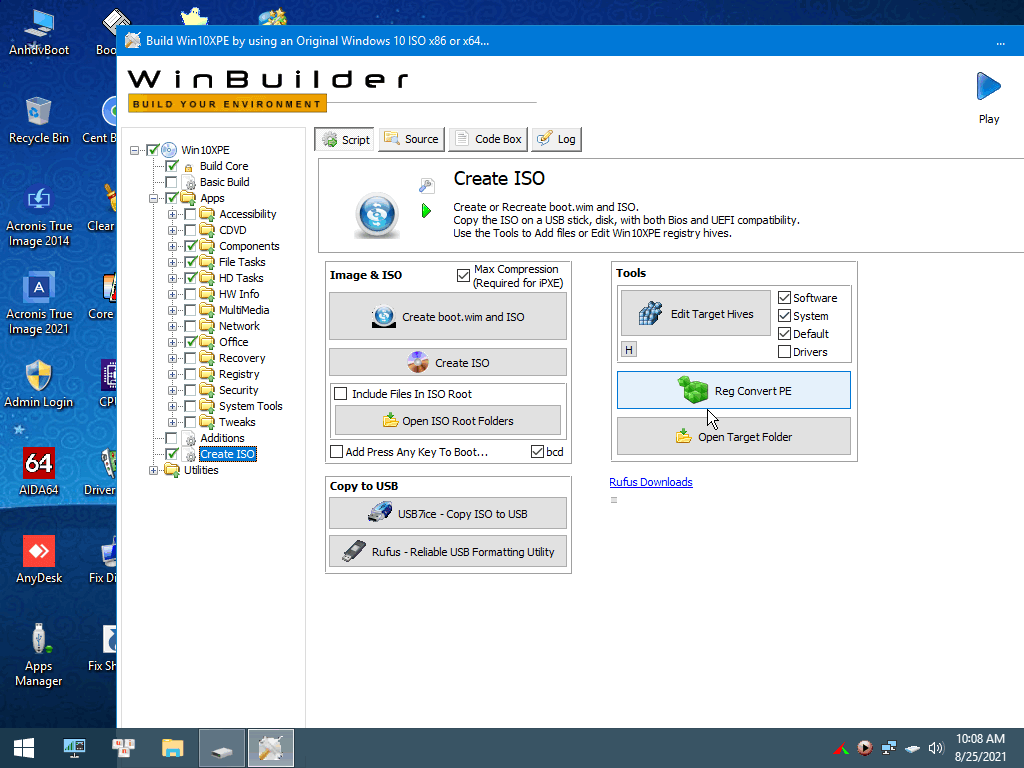This screenshot has height=768, width=1024.
Task: Check Drivers hive checkbox
Action: point(784,352)
